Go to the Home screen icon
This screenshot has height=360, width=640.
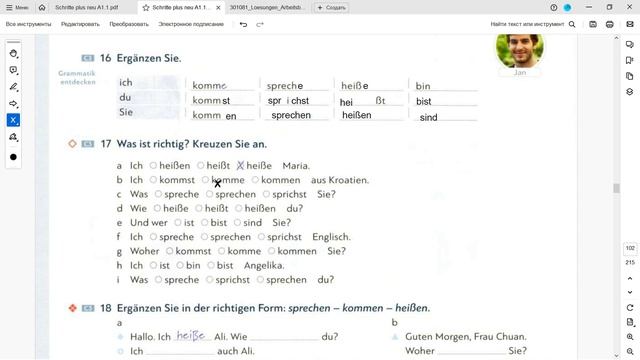[42, 7]
